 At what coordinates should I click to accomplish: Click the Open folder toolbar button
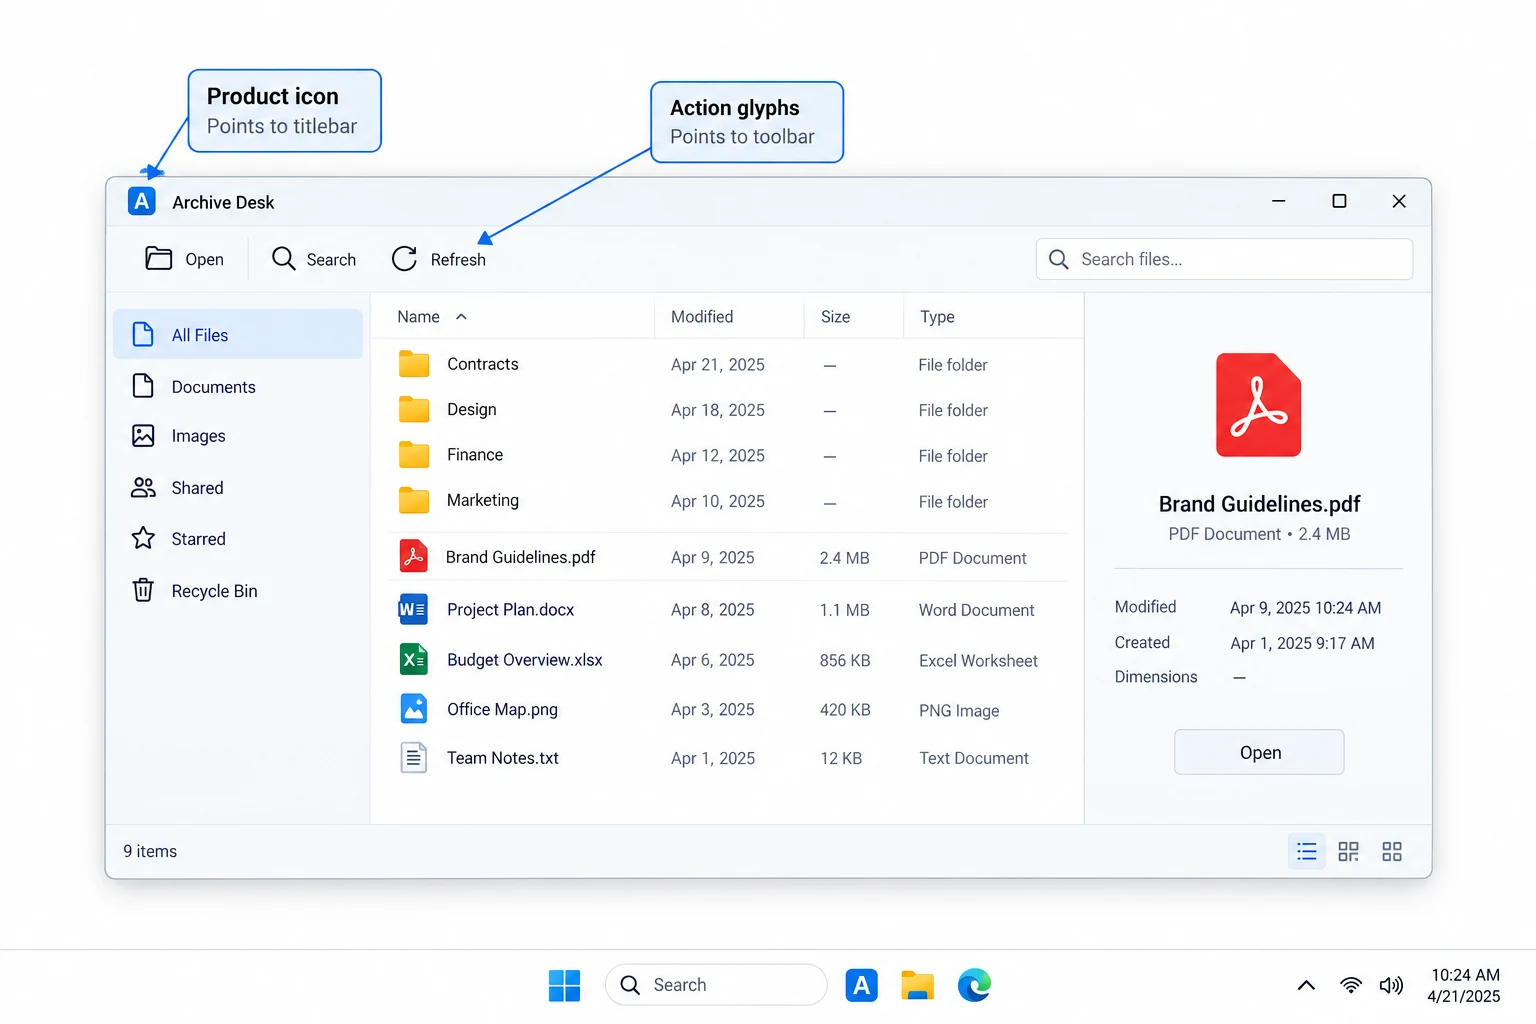click(185, 259)
